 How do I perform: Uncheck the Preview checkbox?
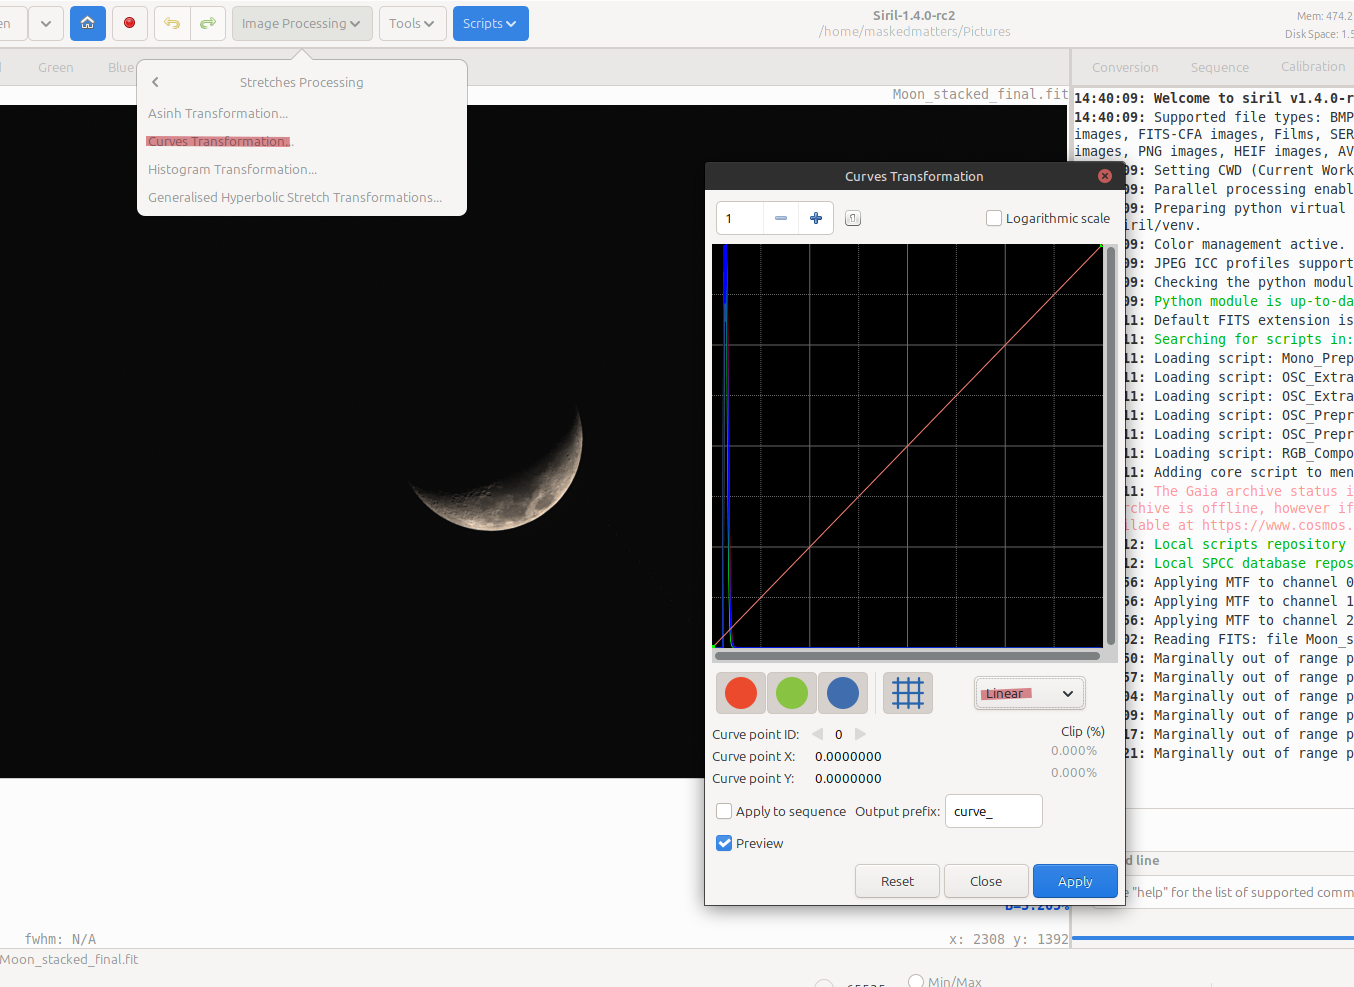[x=724, y=843]
